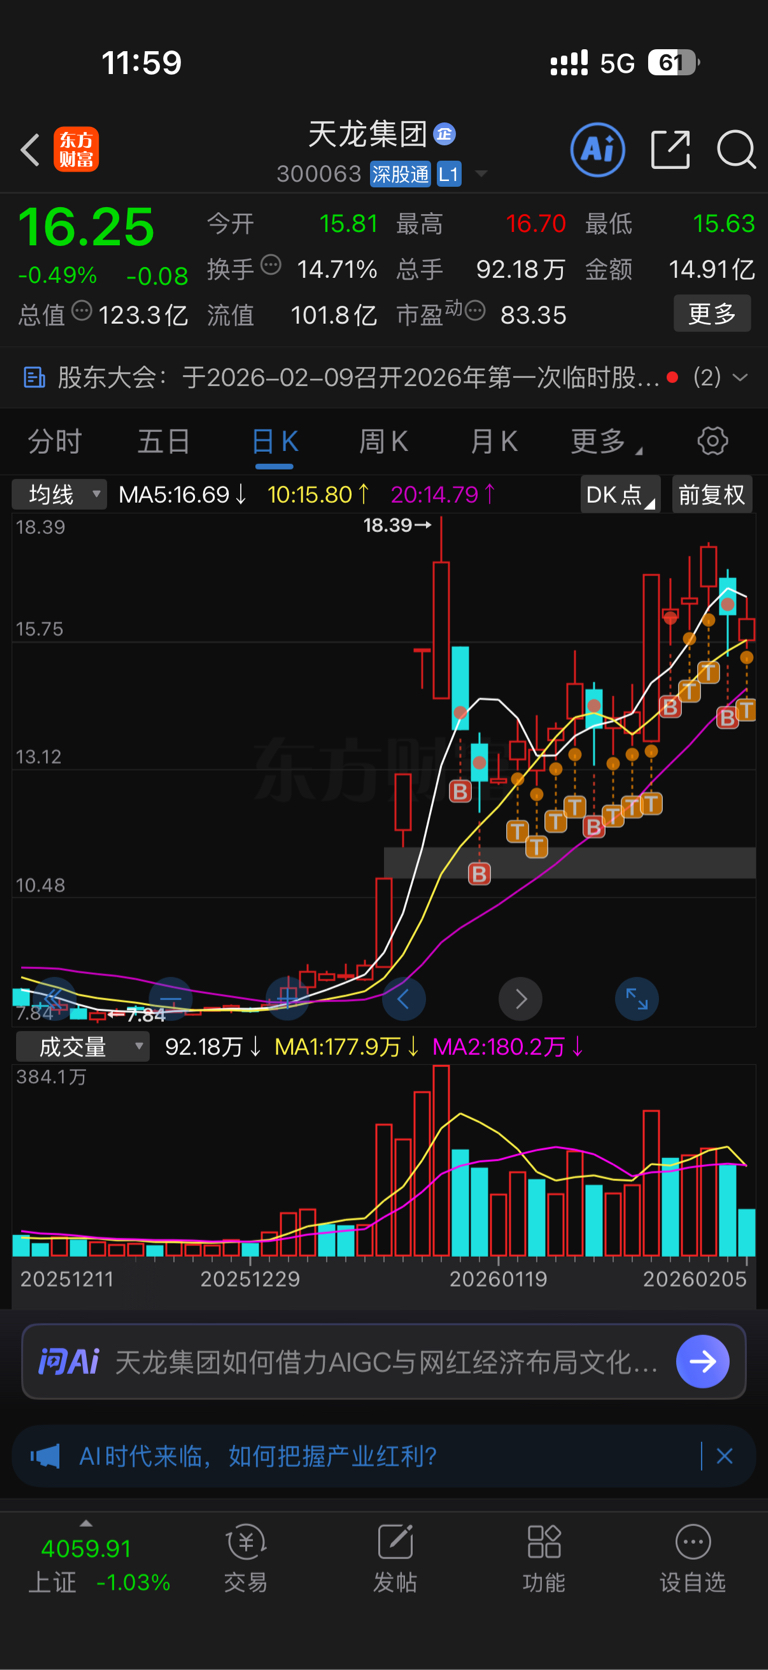Open the 前复权 adjustment selector
The width and height of the screenshot is (768, 1670).
coord(712,494)
